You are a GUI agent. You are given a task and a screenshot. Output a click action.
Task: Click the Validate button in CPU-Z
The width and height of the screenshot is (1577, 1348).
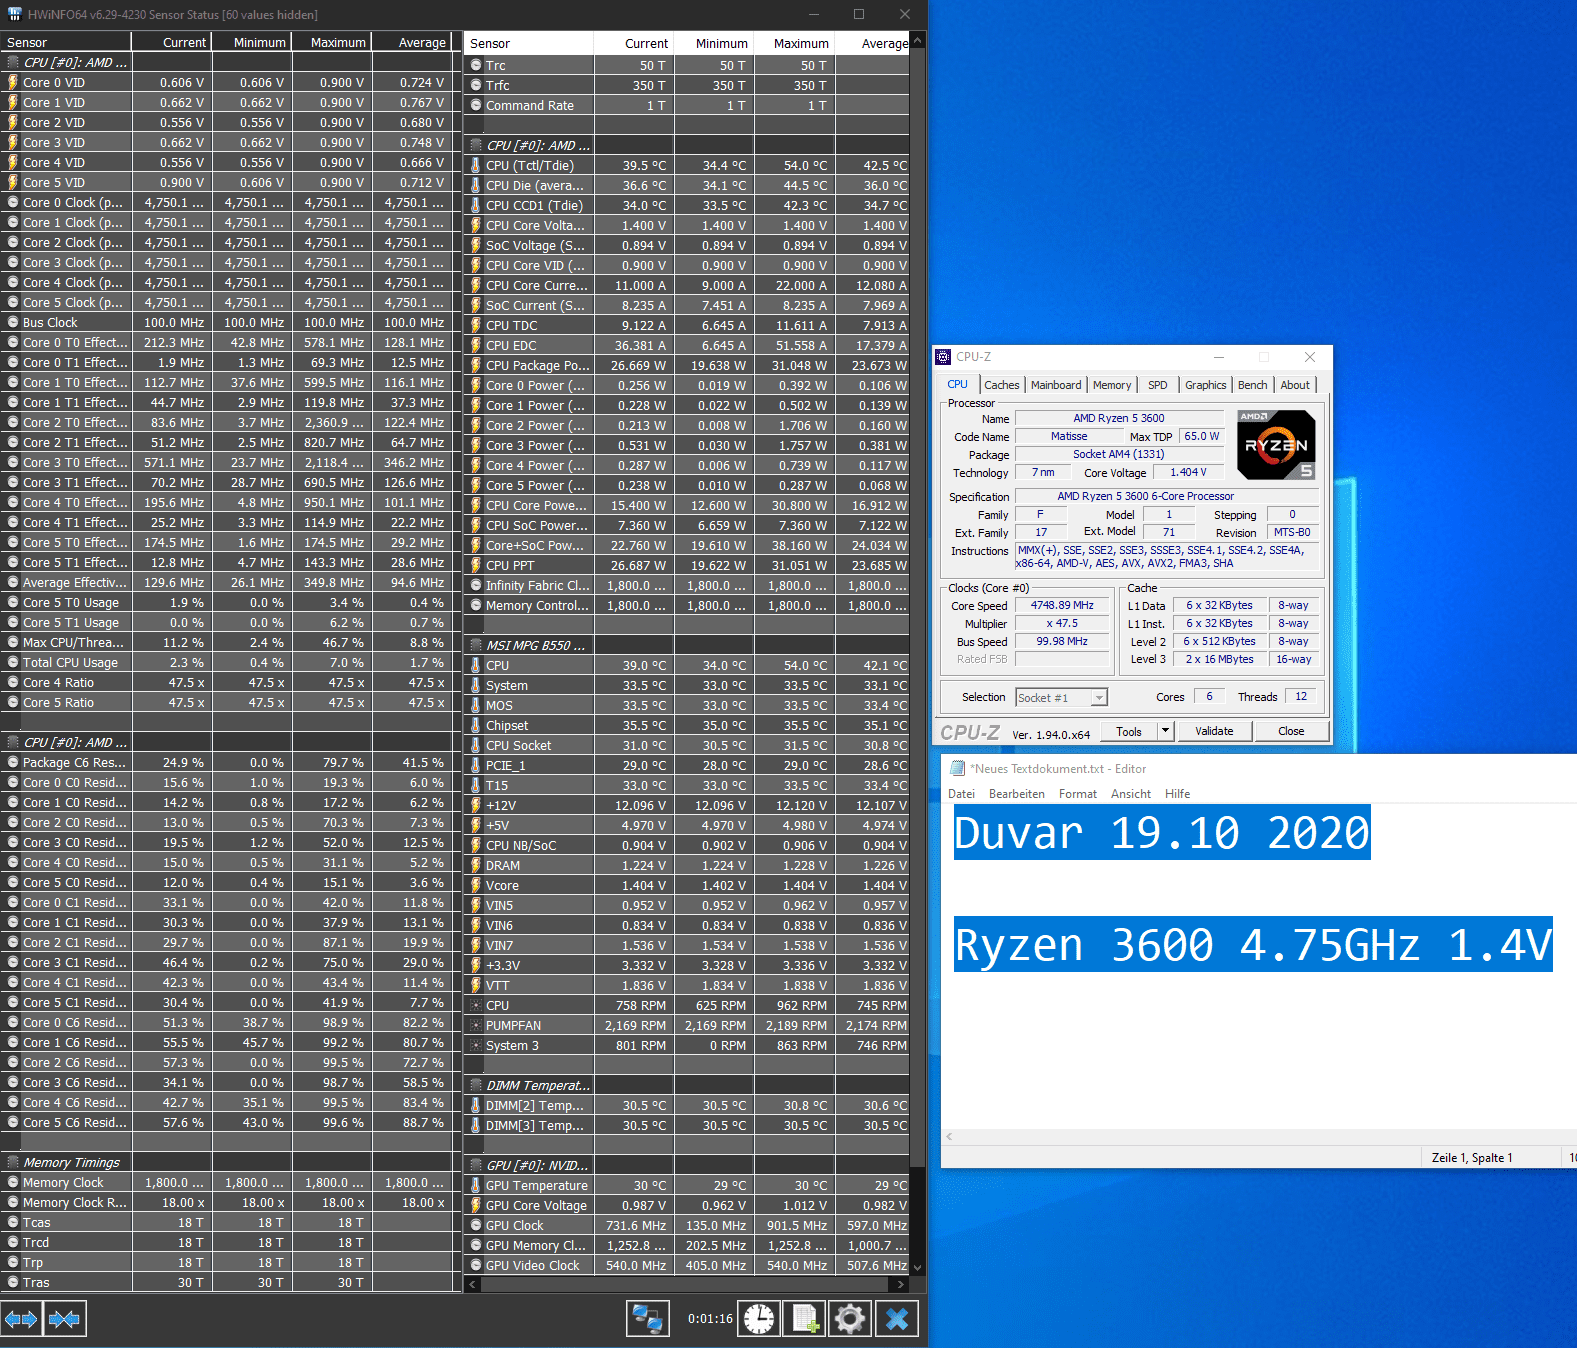[x=1214, y=731]
